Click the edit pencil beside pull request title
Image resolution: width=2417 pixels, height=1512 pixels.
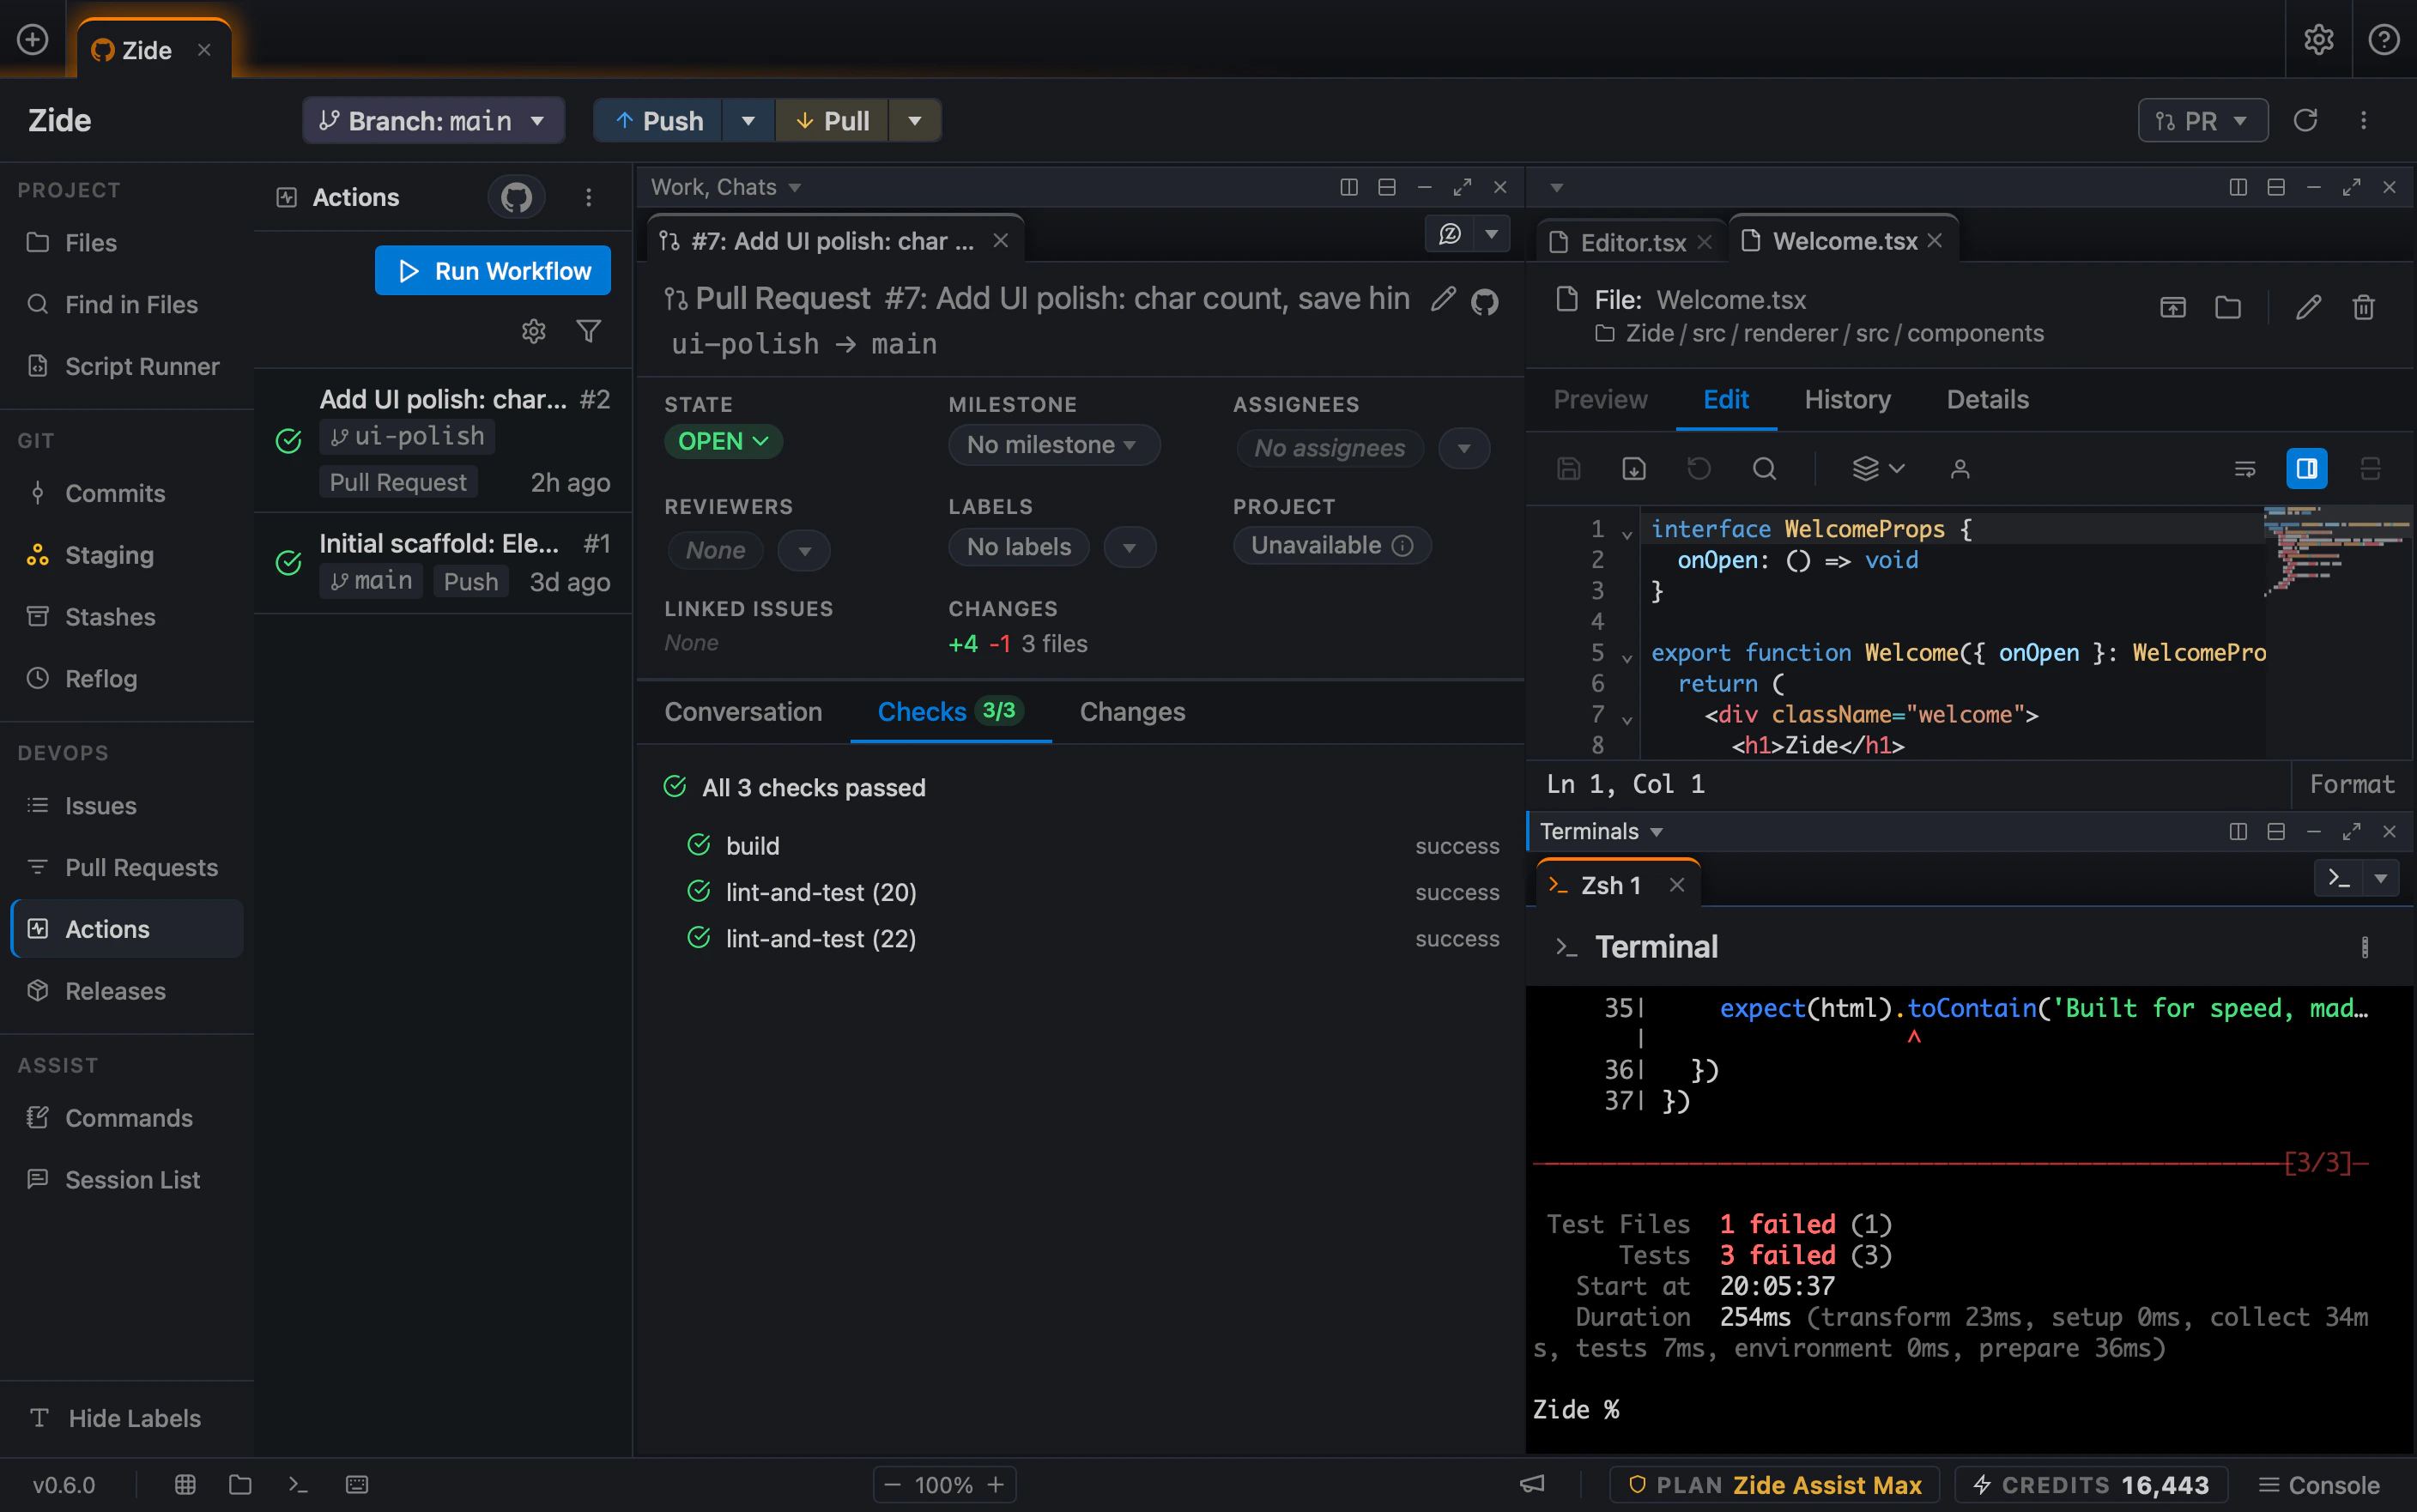click(x=1442, y=299)
